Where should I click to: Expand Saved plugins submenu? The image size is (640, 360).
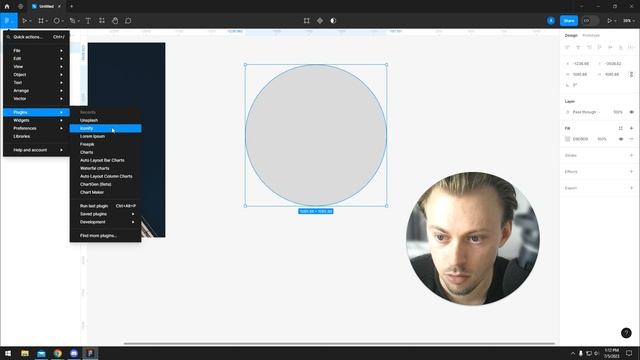tap(106, 214)
